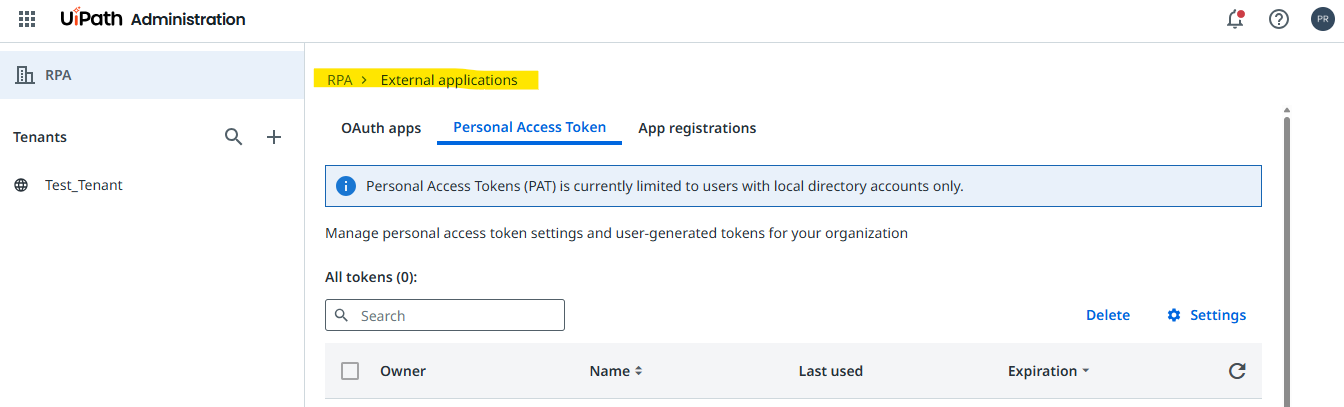This screenshot has height=407, width=1344.
Task: Open the app launcher grid icon
Action: coord(27,19)
